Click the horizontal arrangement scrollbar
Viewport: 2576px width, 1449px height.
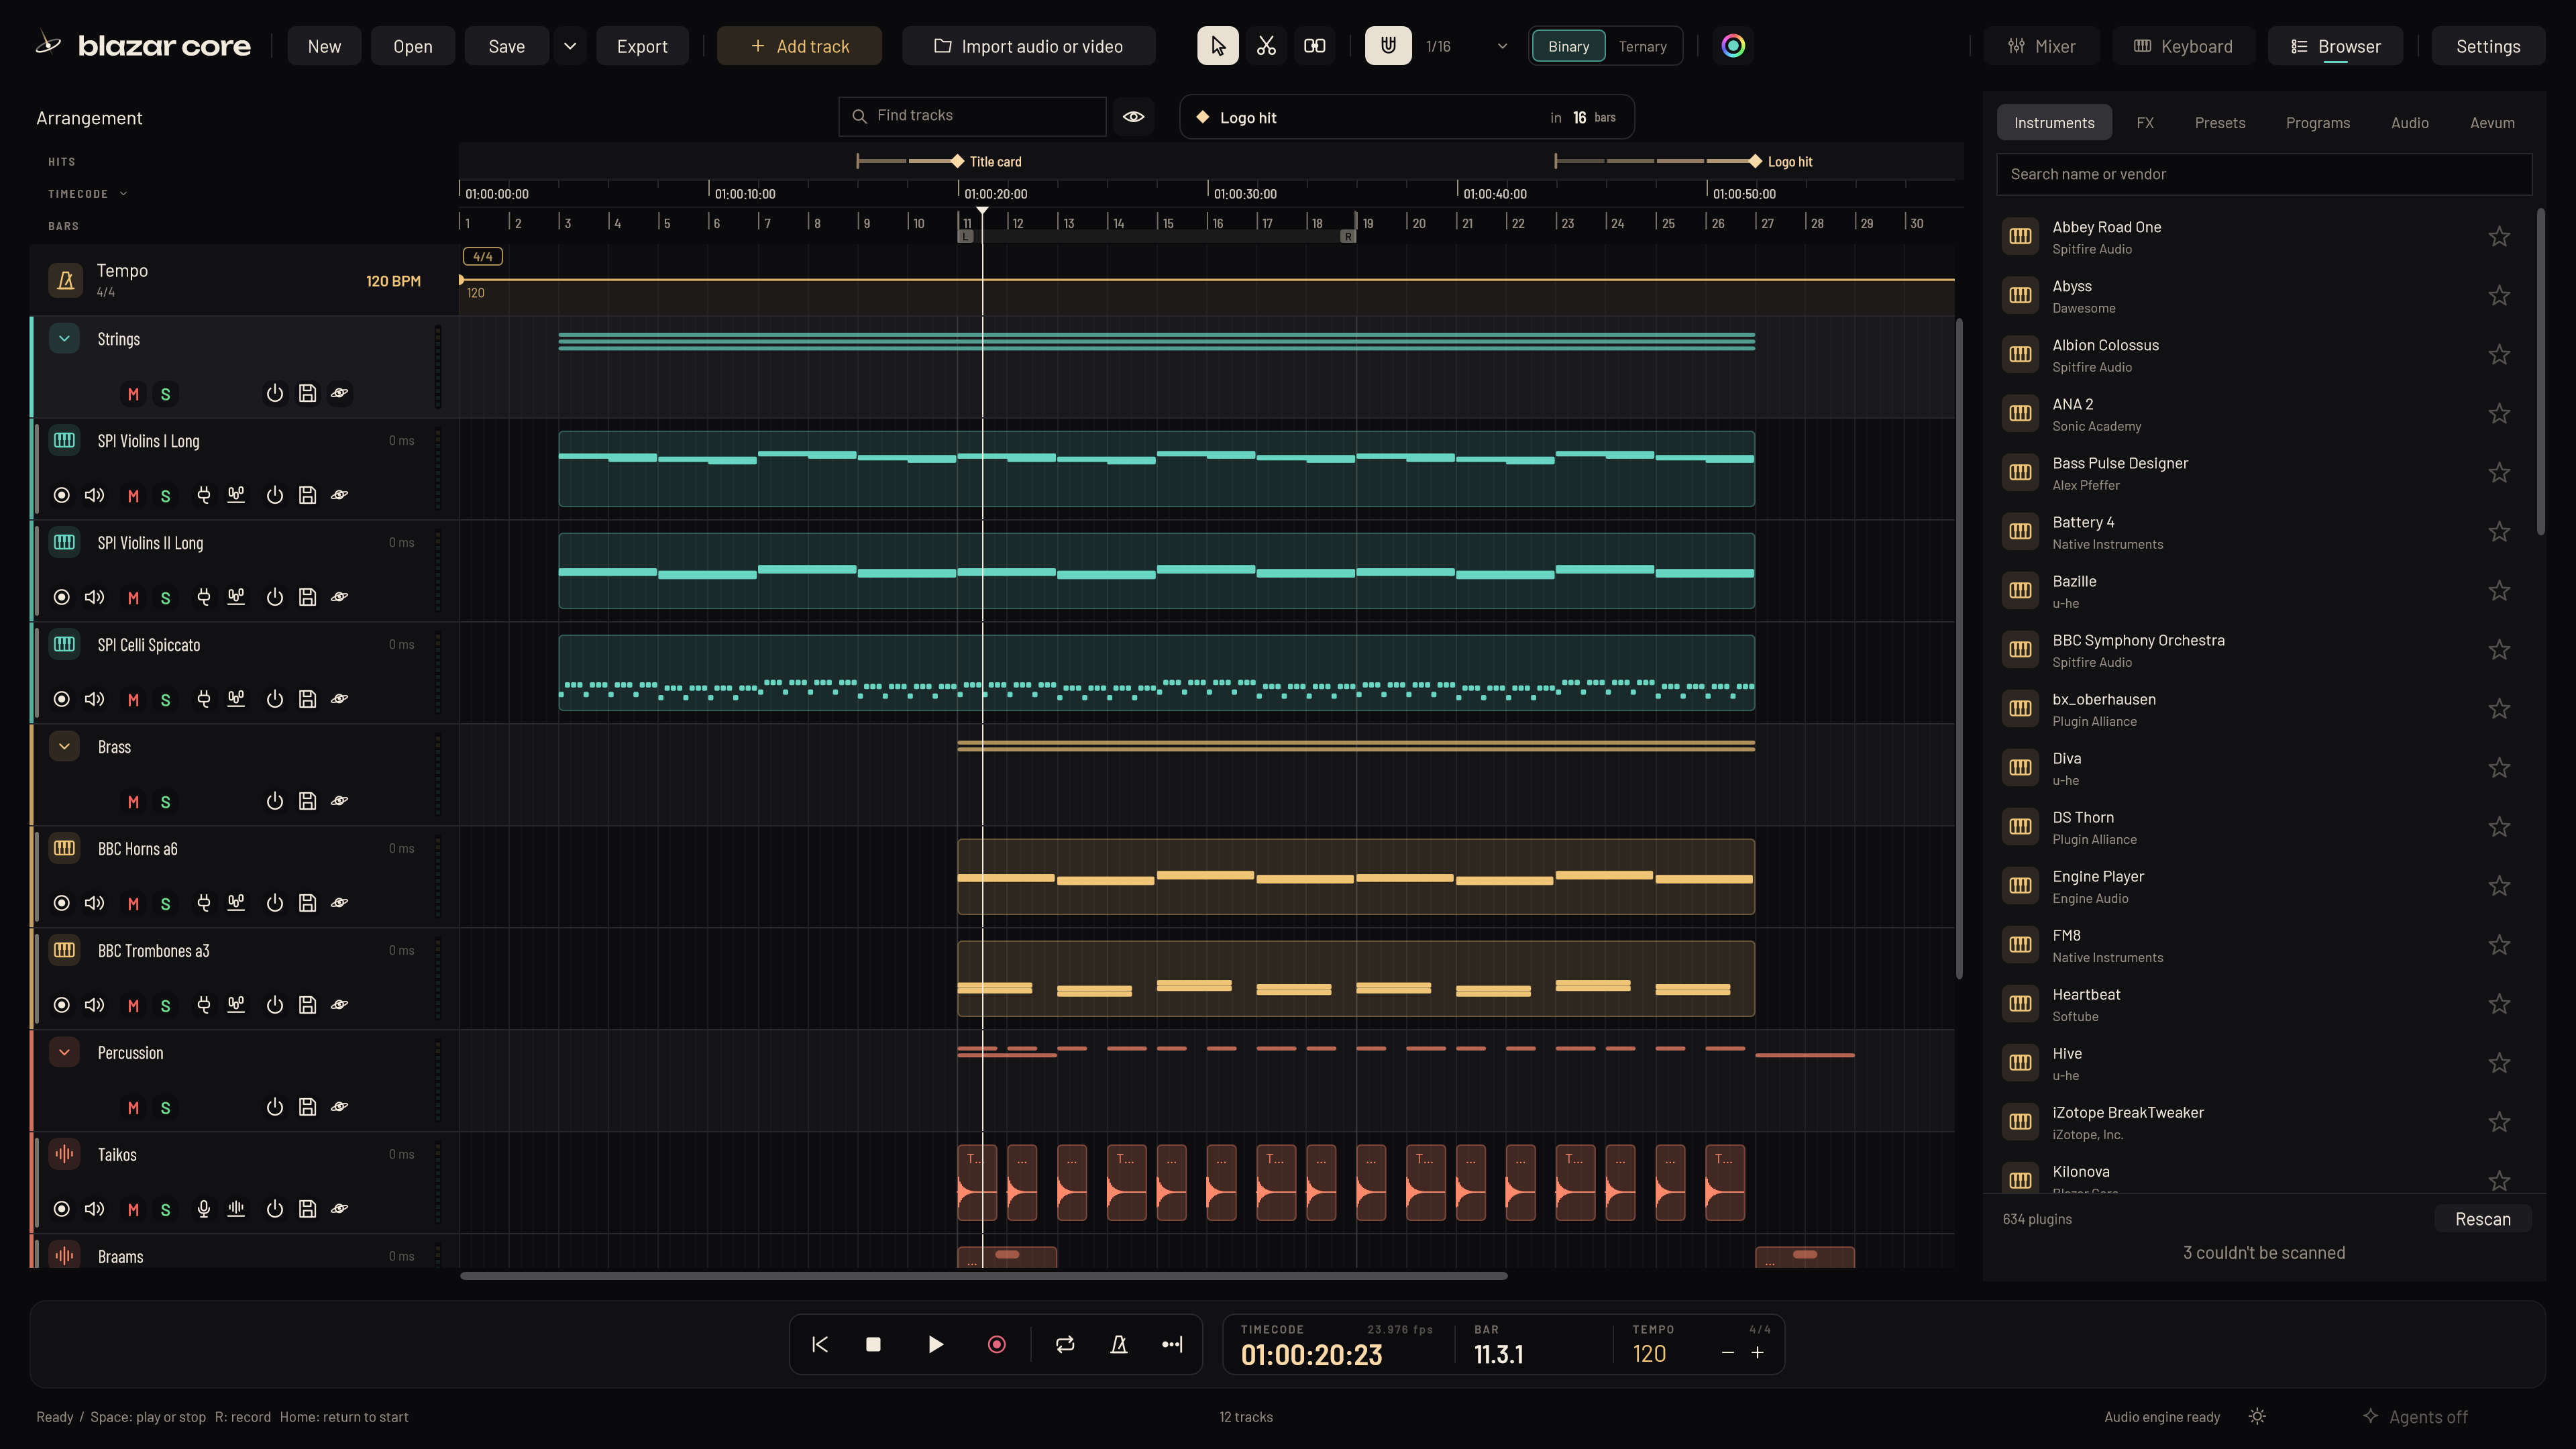pos(983,1276)
